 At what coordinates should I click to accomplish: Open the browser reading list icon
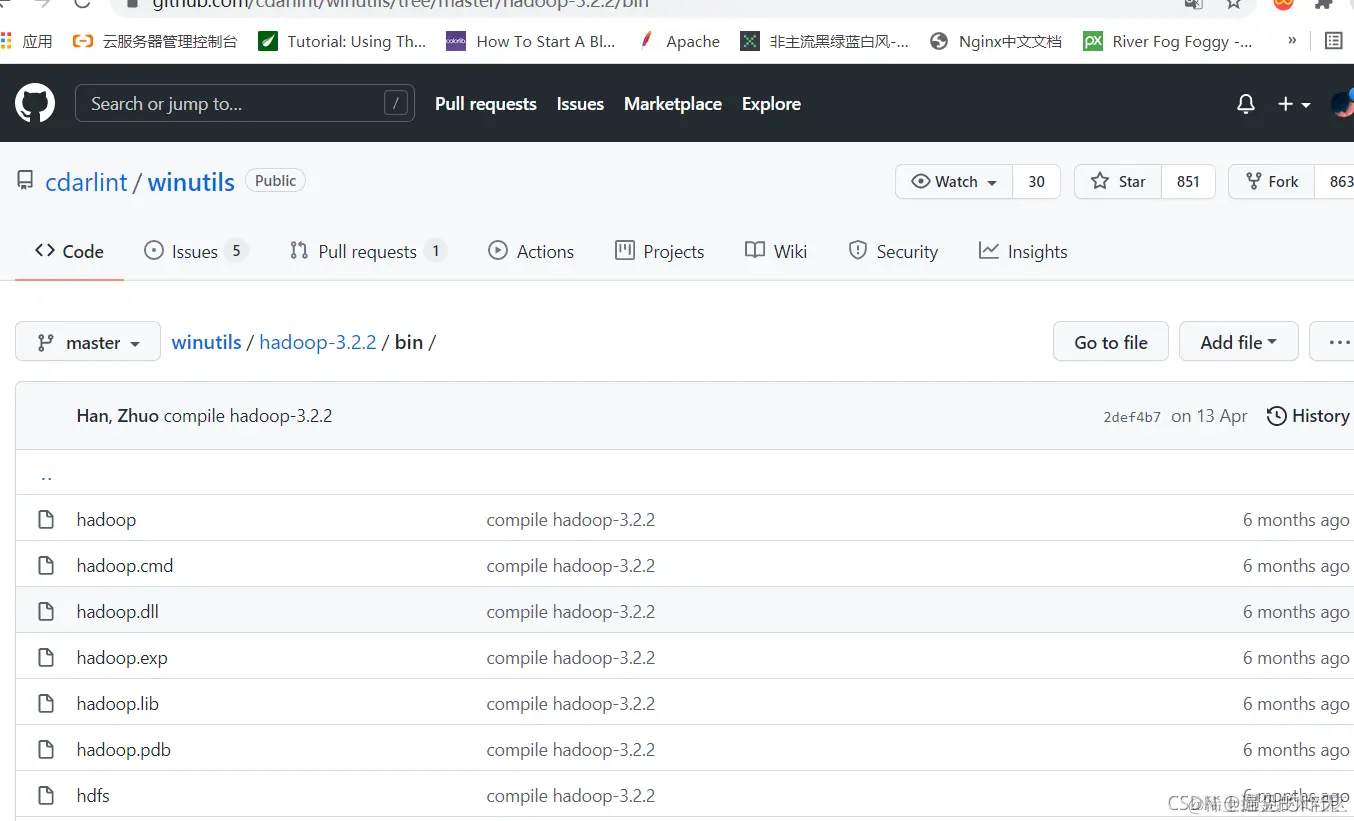coord(1333,41)
